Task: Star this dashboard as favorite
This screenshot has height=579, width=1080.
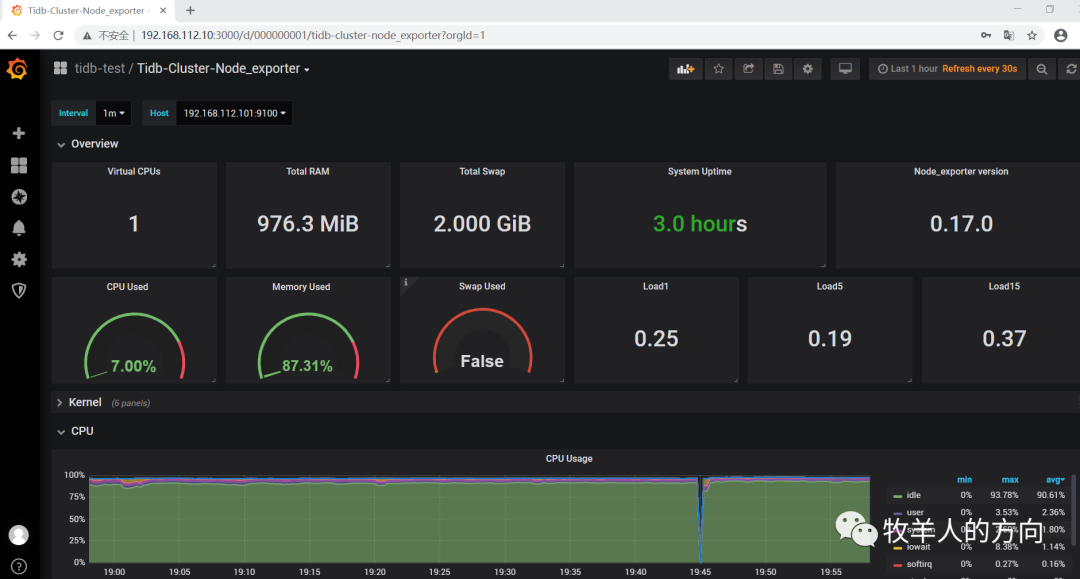Action: pos(718,69)
